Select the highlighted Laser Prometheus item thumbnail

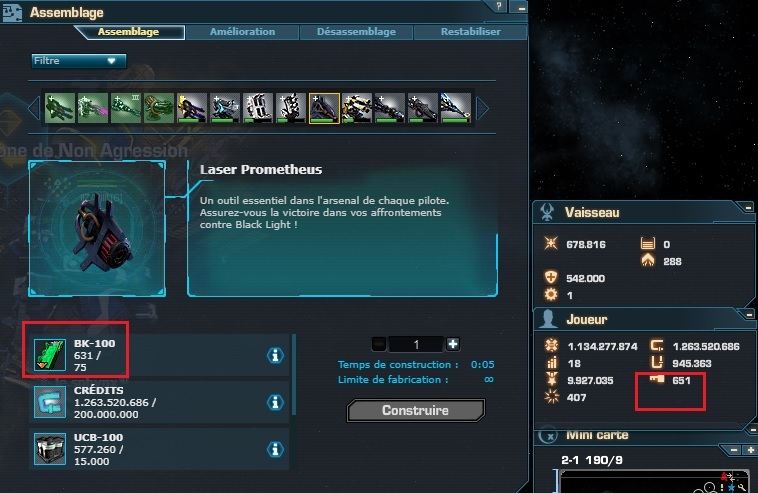click(x=324, y=108)
